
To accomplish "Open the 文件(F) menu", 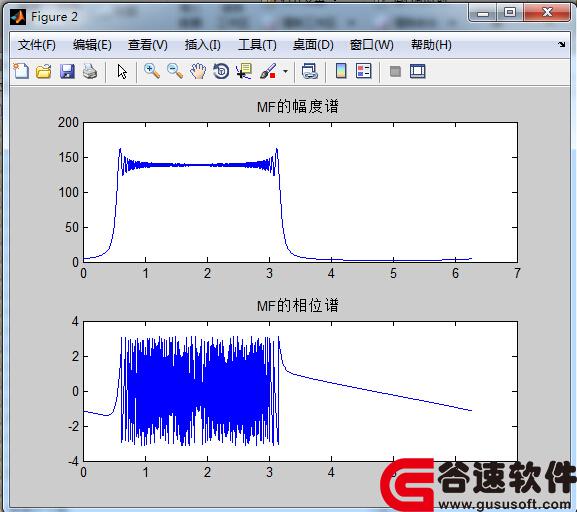I will coord(36,45).
